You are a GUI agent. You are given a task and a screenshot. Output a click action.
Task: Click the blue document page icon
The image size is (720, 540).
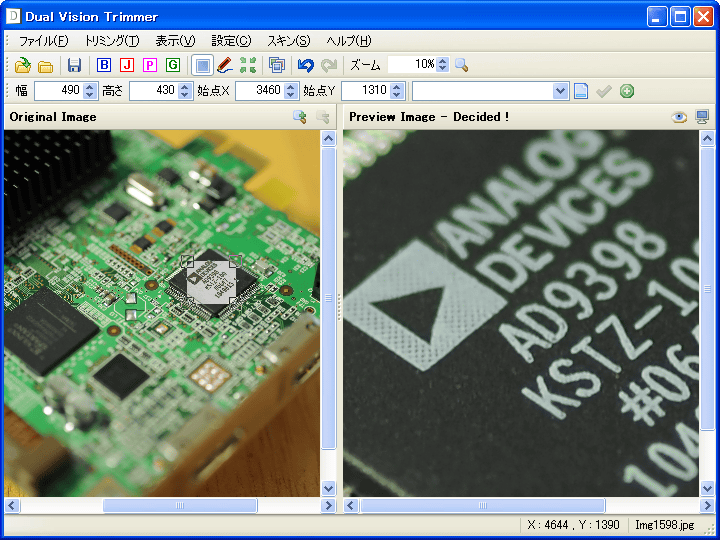(581, 91)
